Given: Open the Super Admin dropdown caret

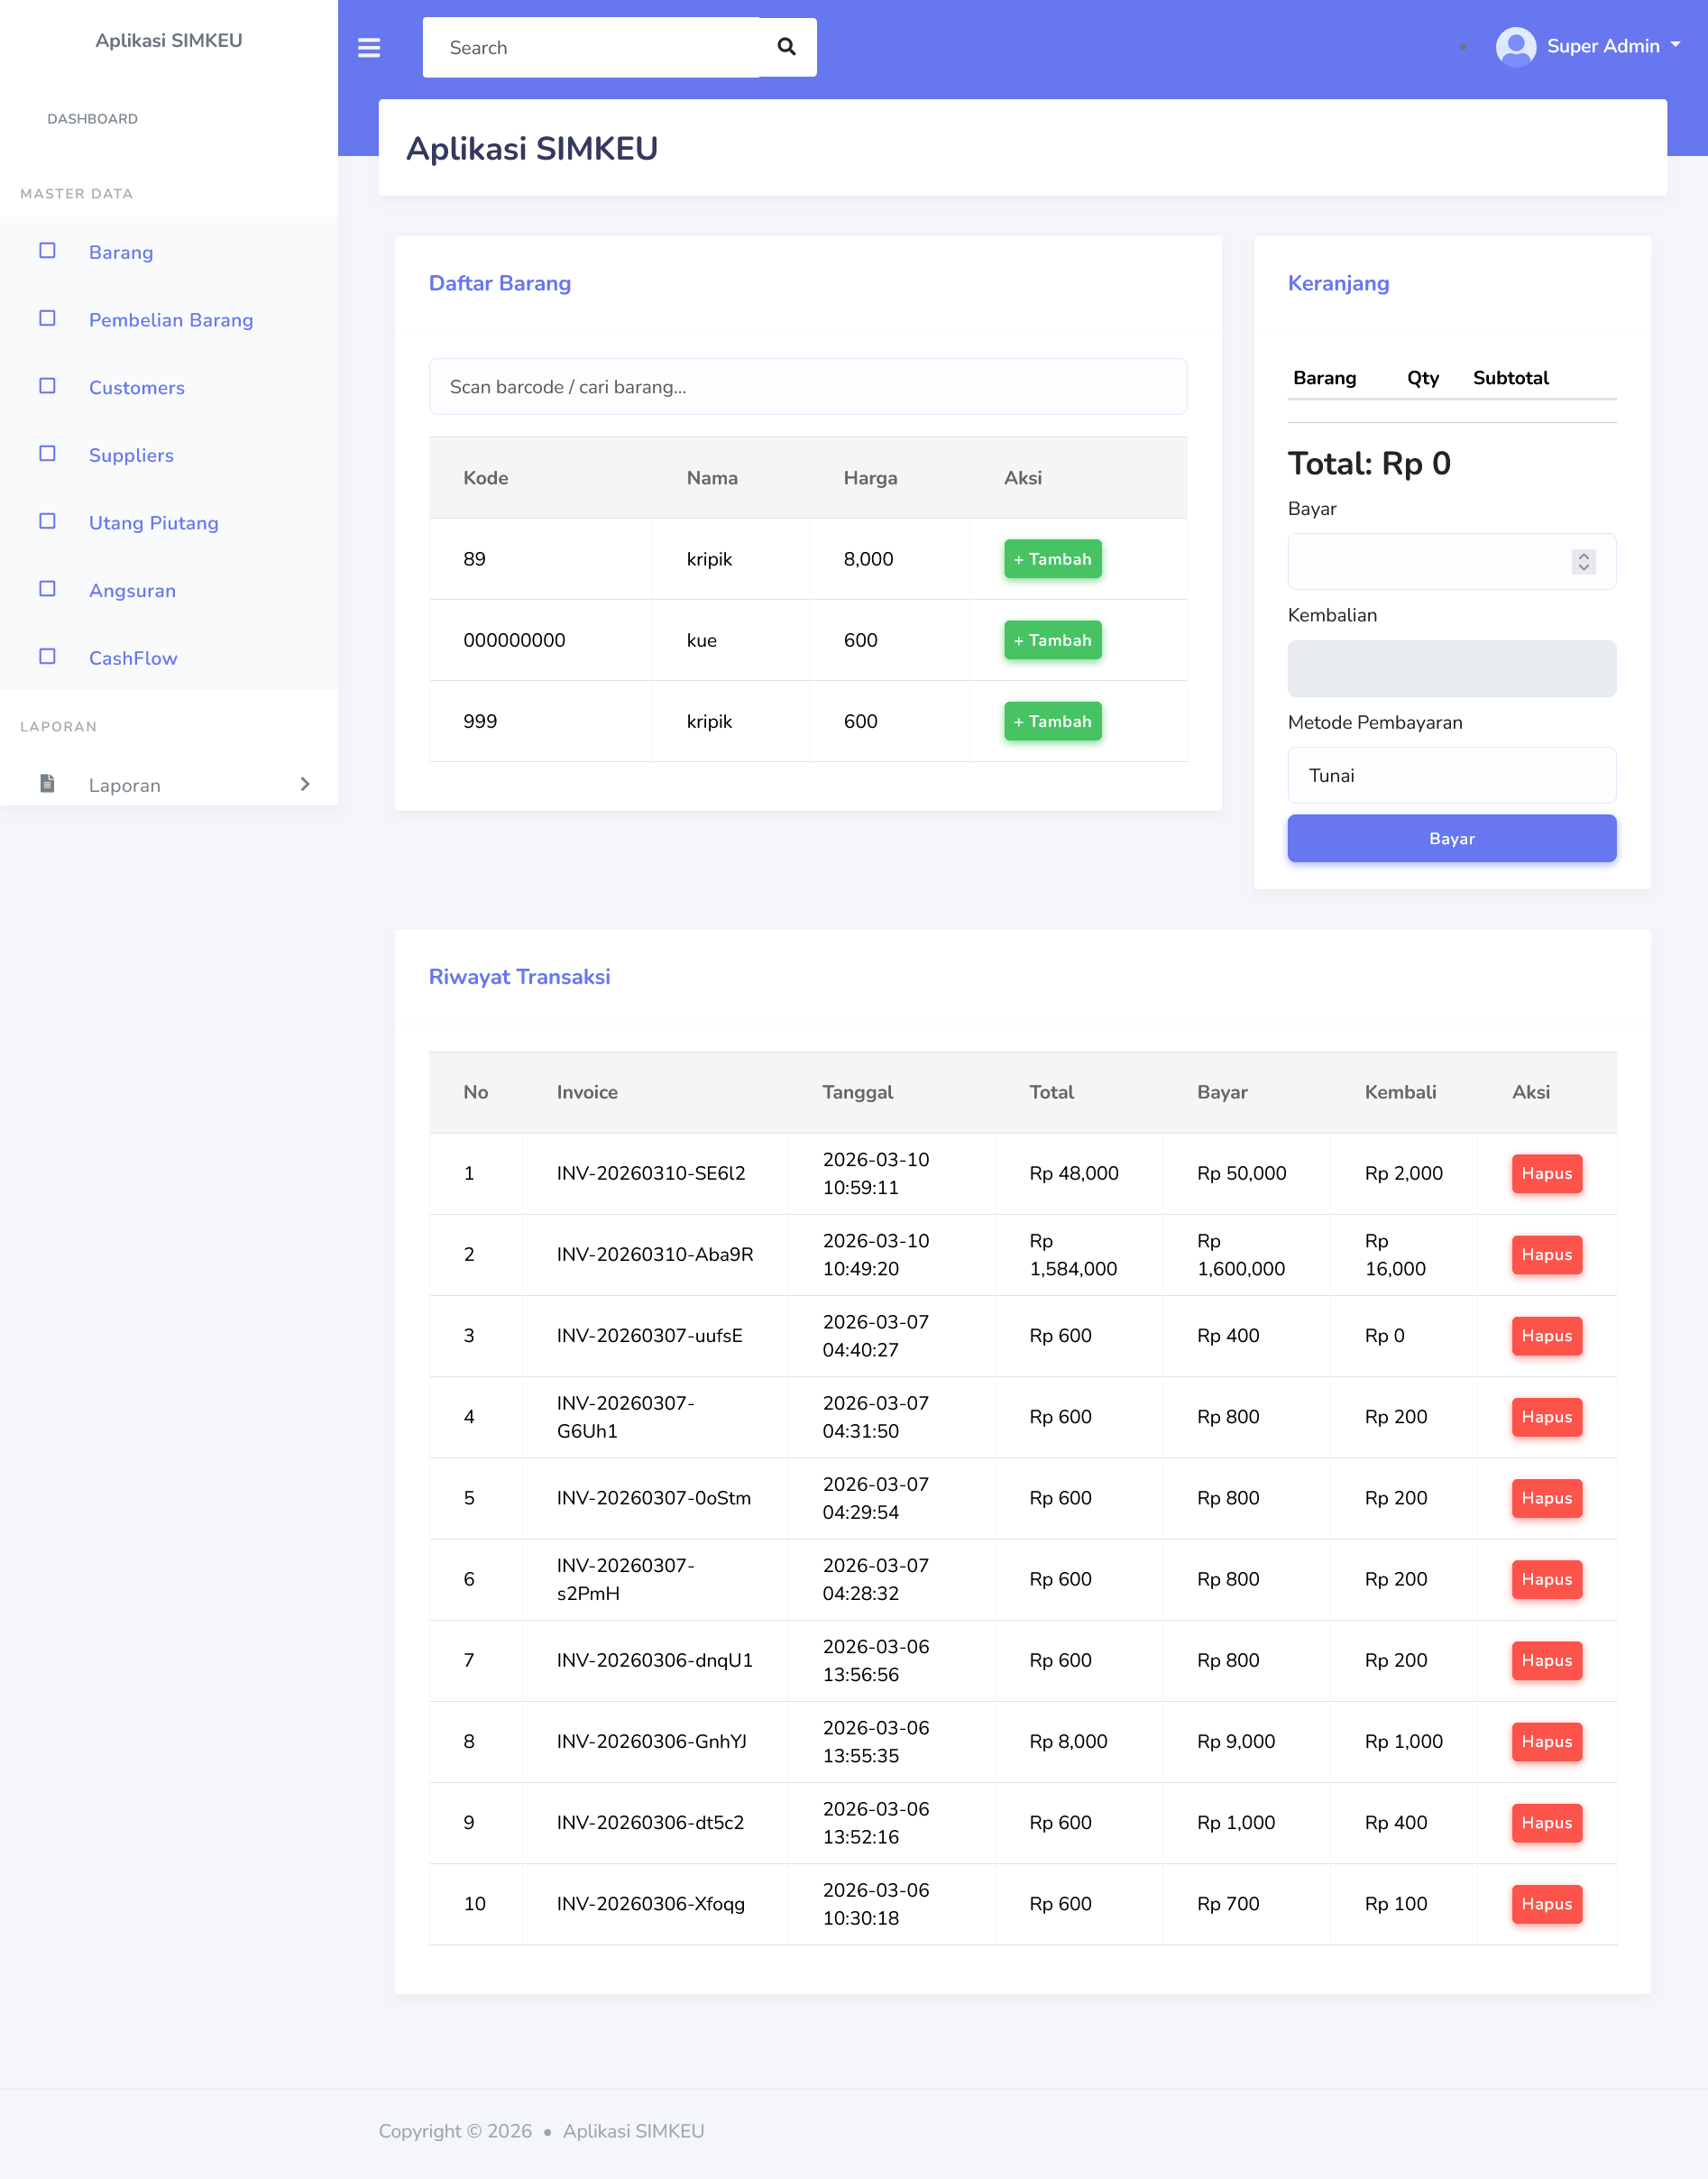Looking at the screenshot, I should coord(1675,45).
